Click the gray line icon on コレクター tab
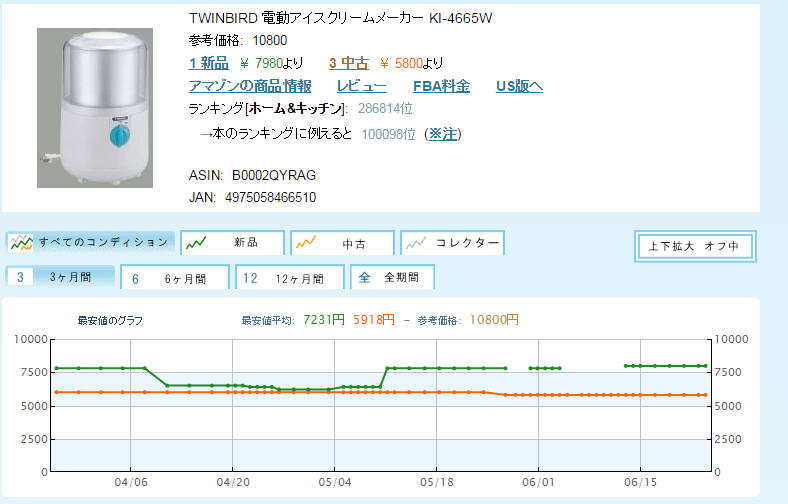Screen dimensions: 788x504 (x=416, y=243)
